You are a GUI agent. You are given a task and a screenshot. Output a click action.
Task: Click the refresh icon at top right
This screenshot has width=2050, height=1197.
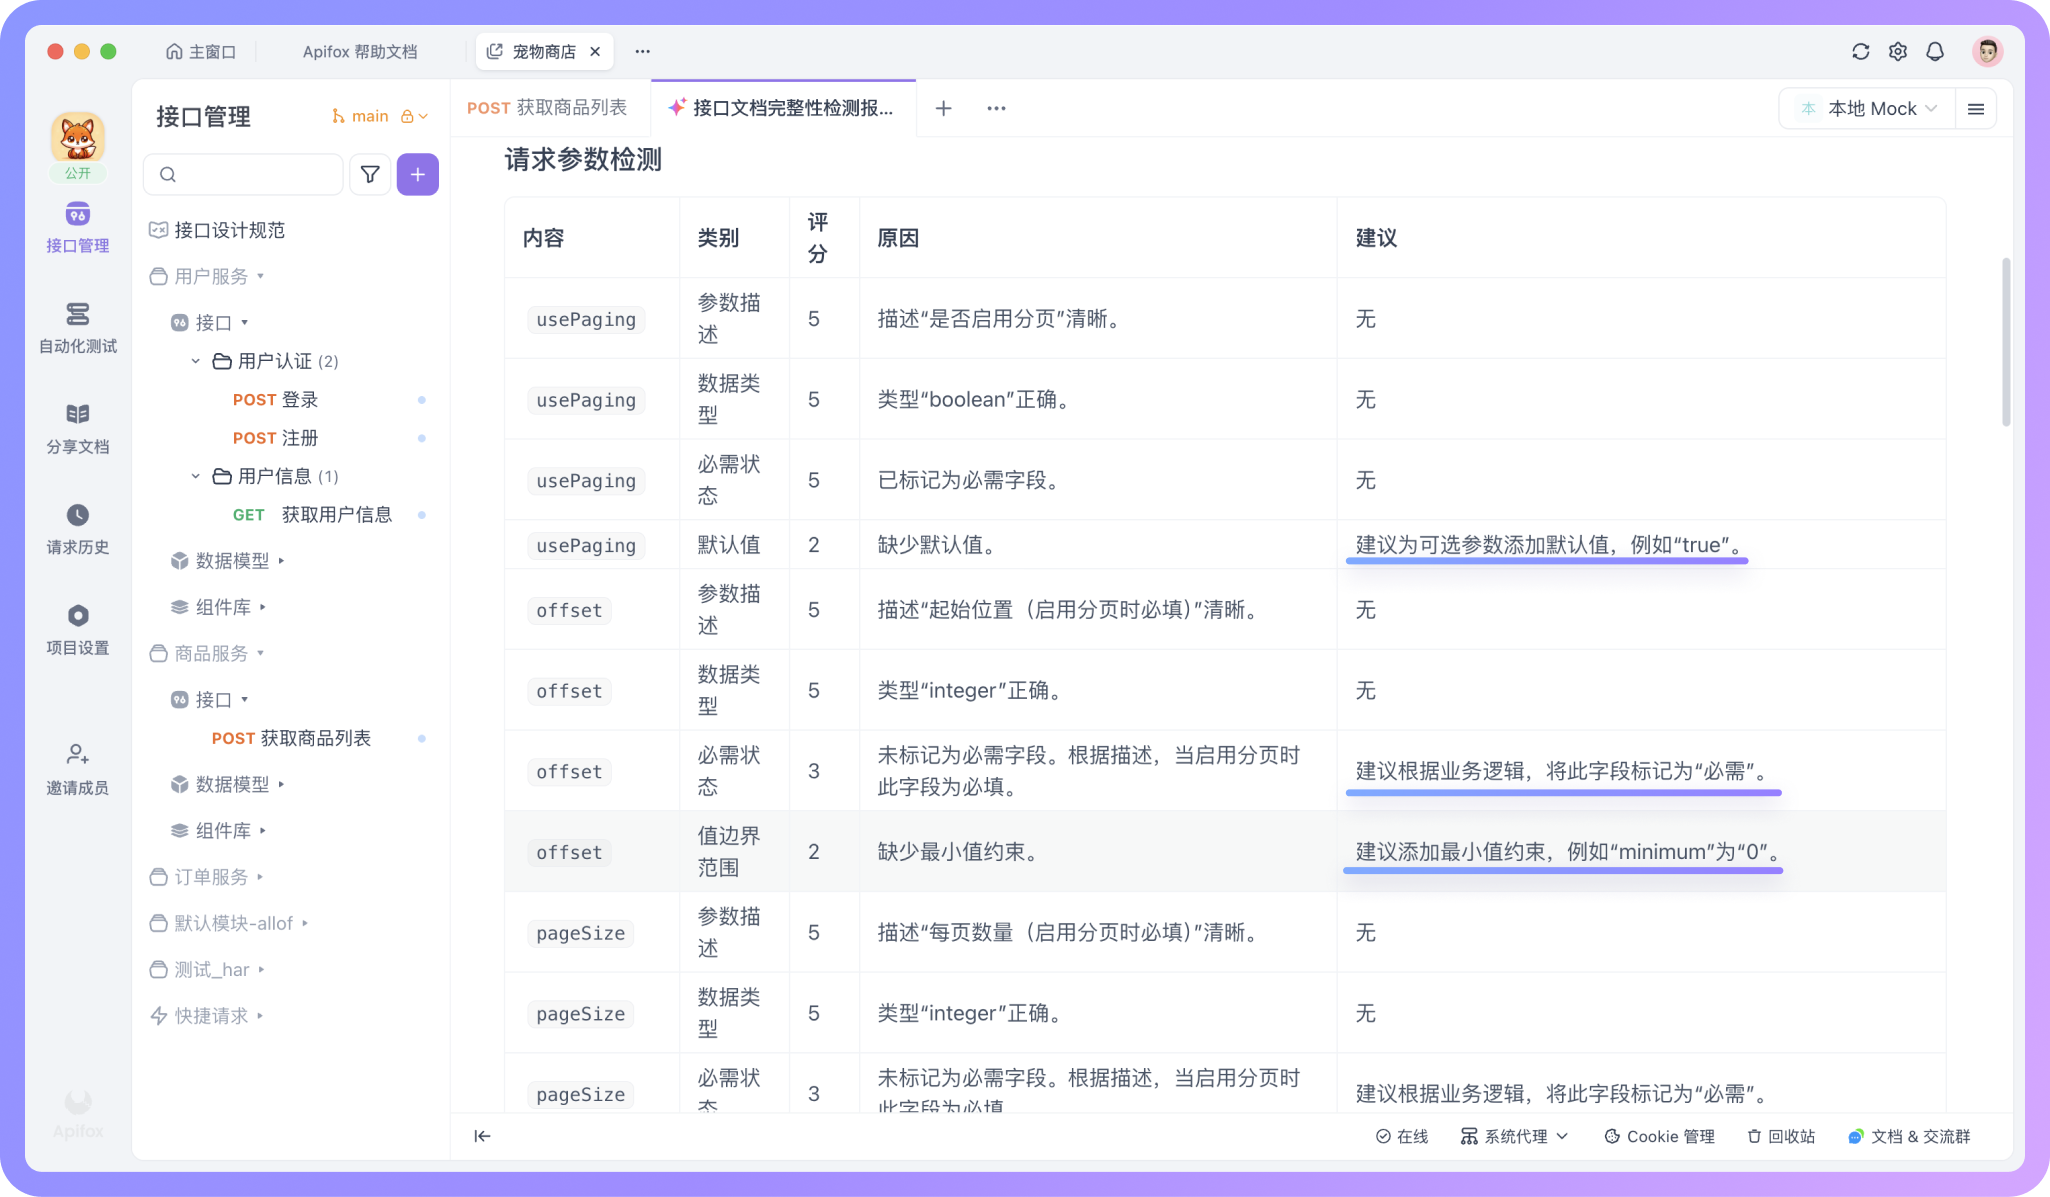pos(1860,52)
